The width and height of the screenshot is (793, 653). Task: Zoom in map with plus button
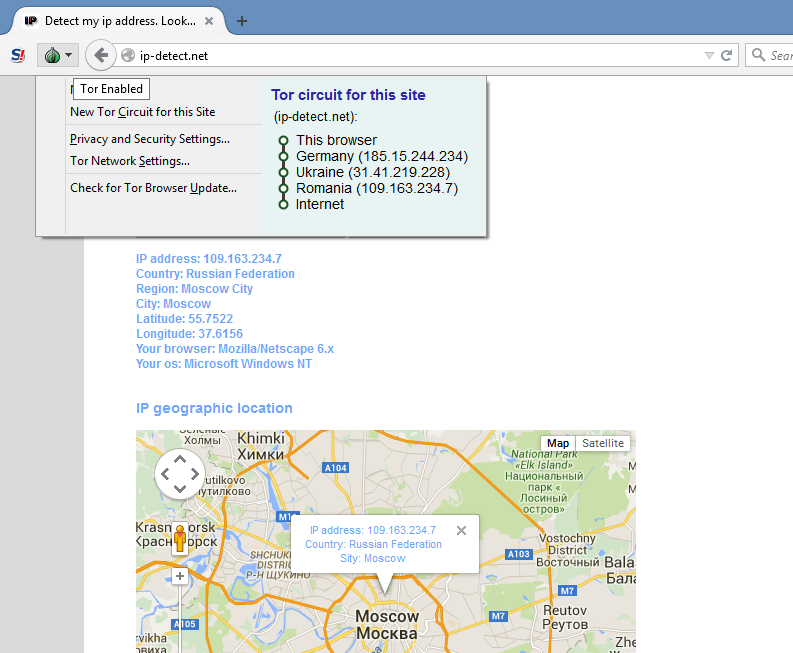[180, 576]
